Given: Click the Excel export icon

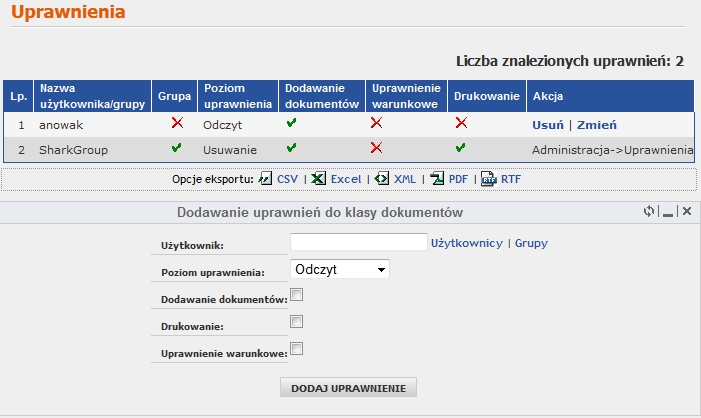Looking at the screenshot, I should (x=318, y=179).
